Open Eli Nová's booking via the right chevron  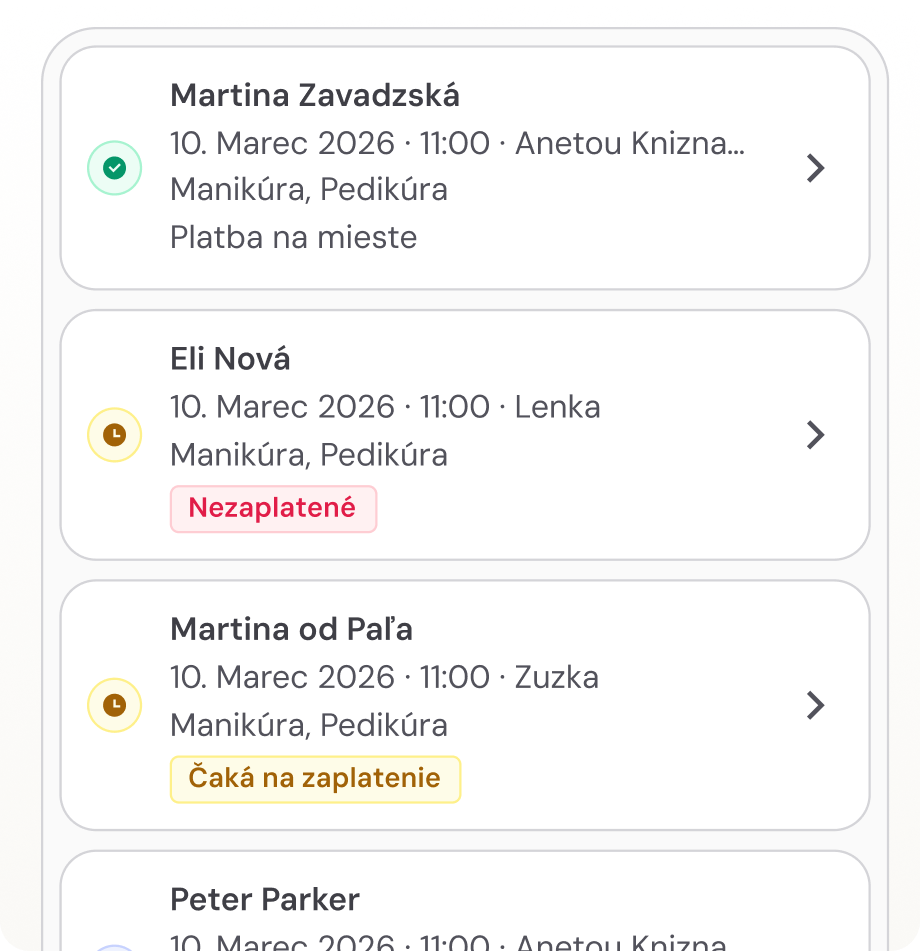click(816, 435)
